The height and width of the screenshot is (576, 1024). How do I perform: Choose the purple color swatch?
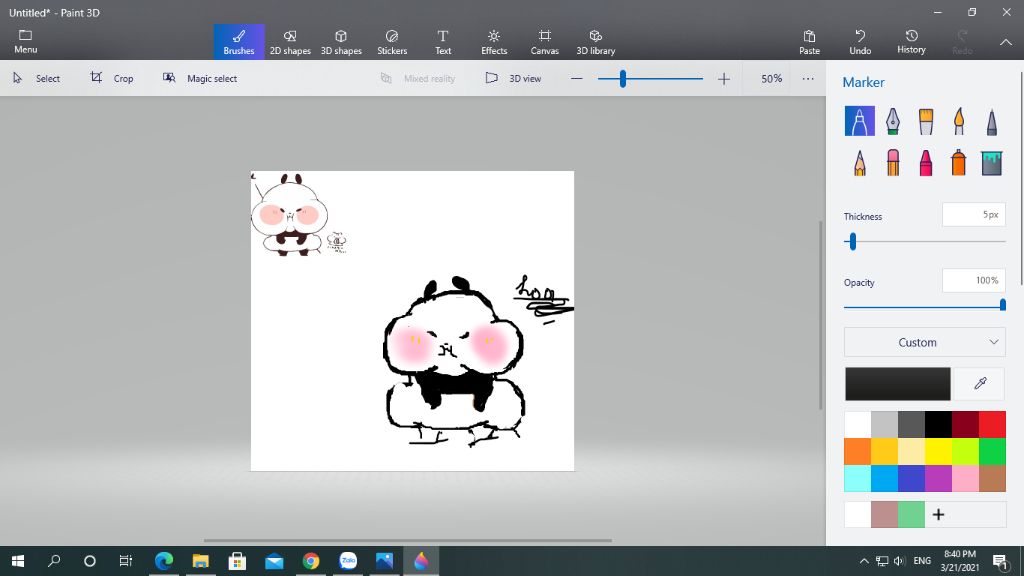coord(938,478)
